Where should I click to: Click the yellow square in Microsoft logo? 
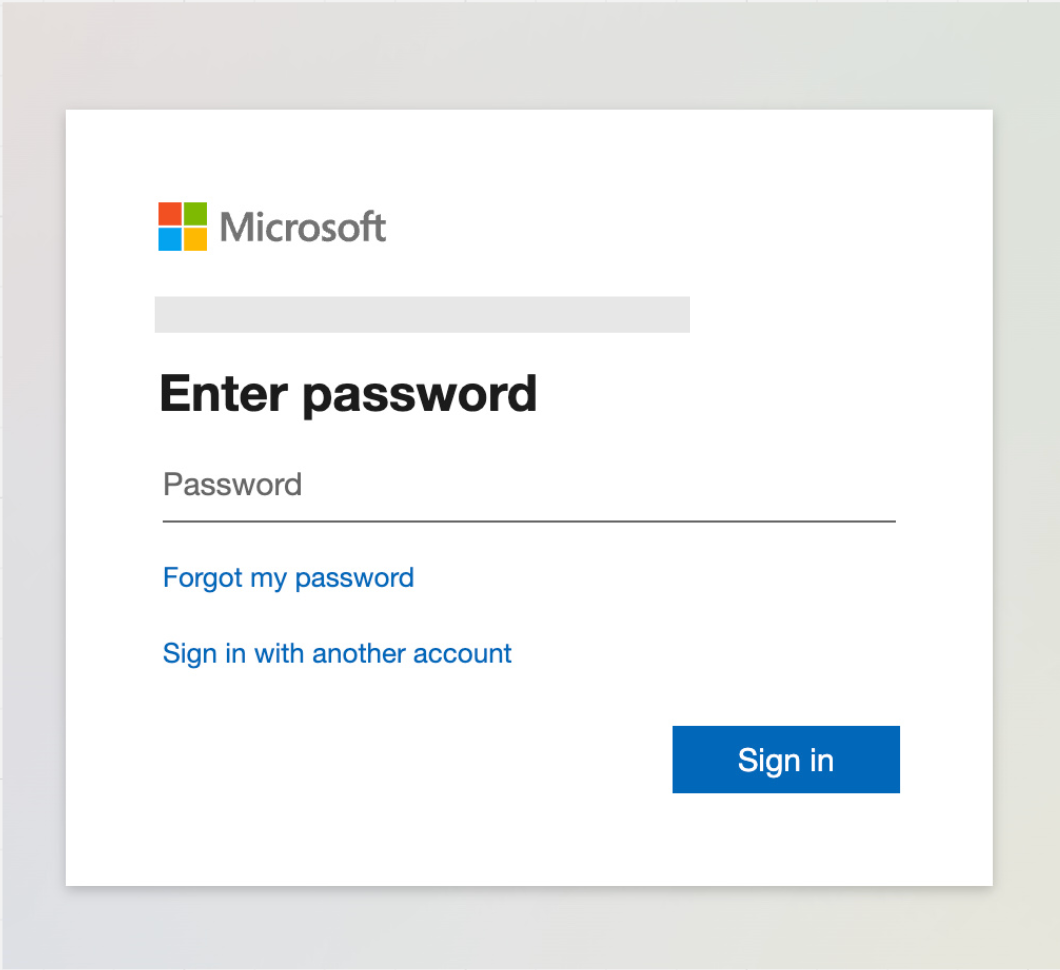pyautogui.click(x=195, y=239)
